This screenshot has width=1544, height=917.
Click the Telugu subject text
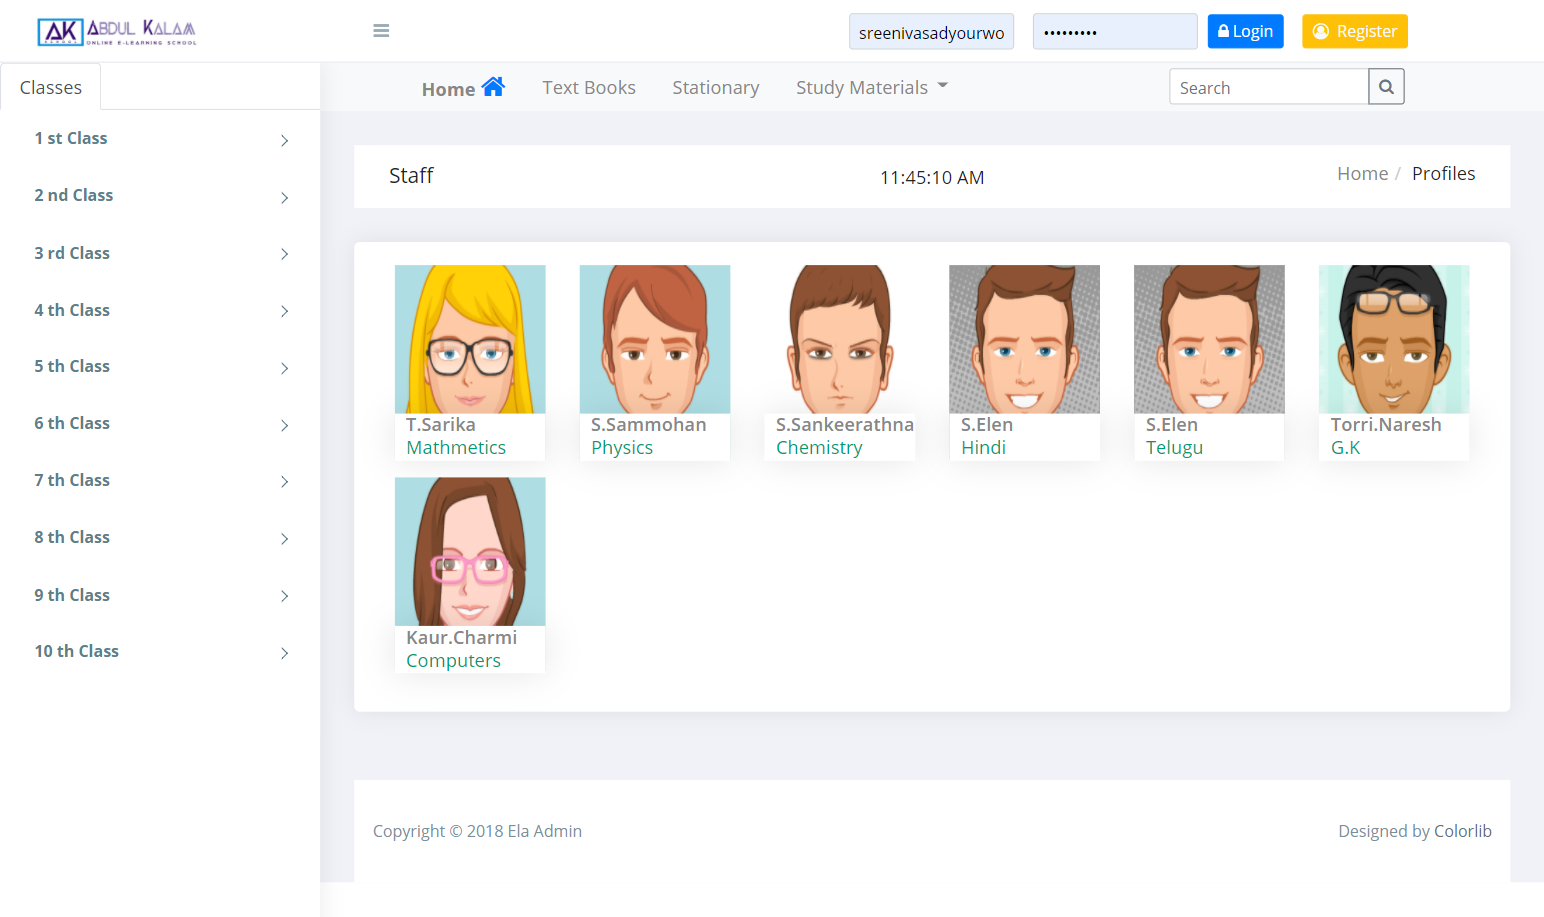[x=1174, y=447]
